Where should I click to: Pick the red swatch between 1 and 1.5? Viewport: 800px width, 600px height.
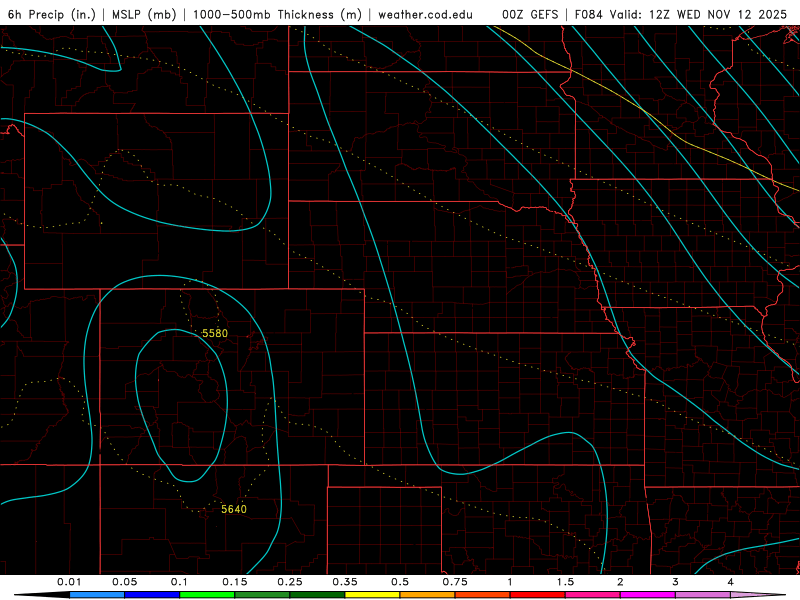pyautogui.click(x=538, y=595)
